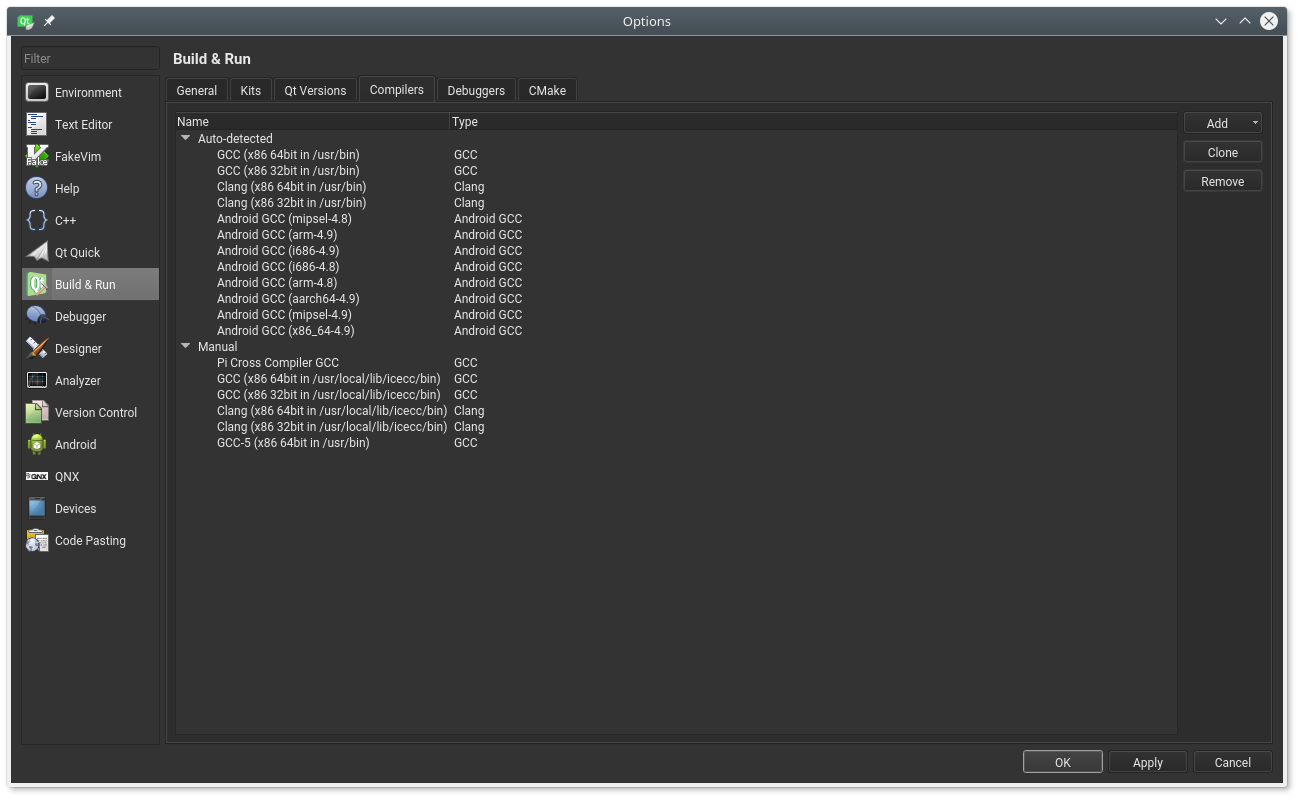The width and height of the screenshot is (1300, 800).
Task: Click the Apply button
Action: tap(1148, 762)
